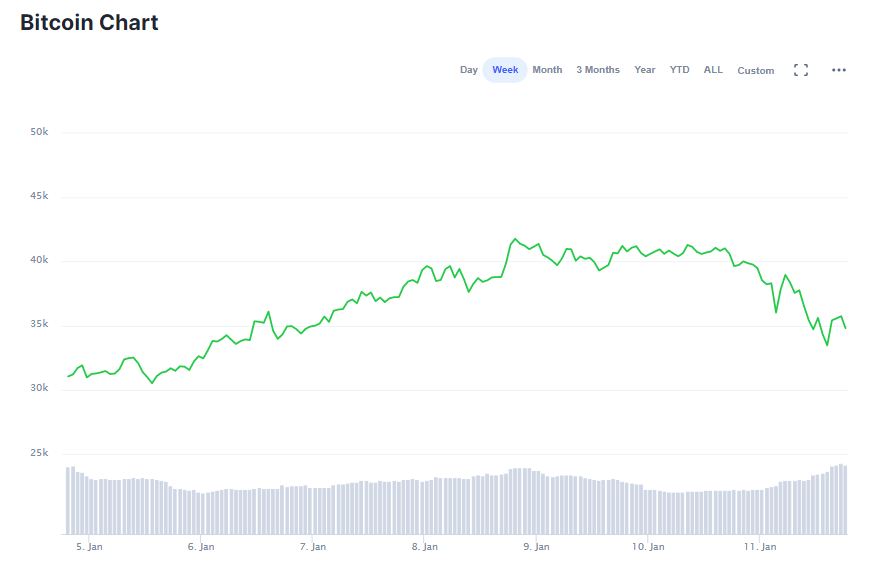
Task: Switch chart range to Month
Action: click(547, 70)
